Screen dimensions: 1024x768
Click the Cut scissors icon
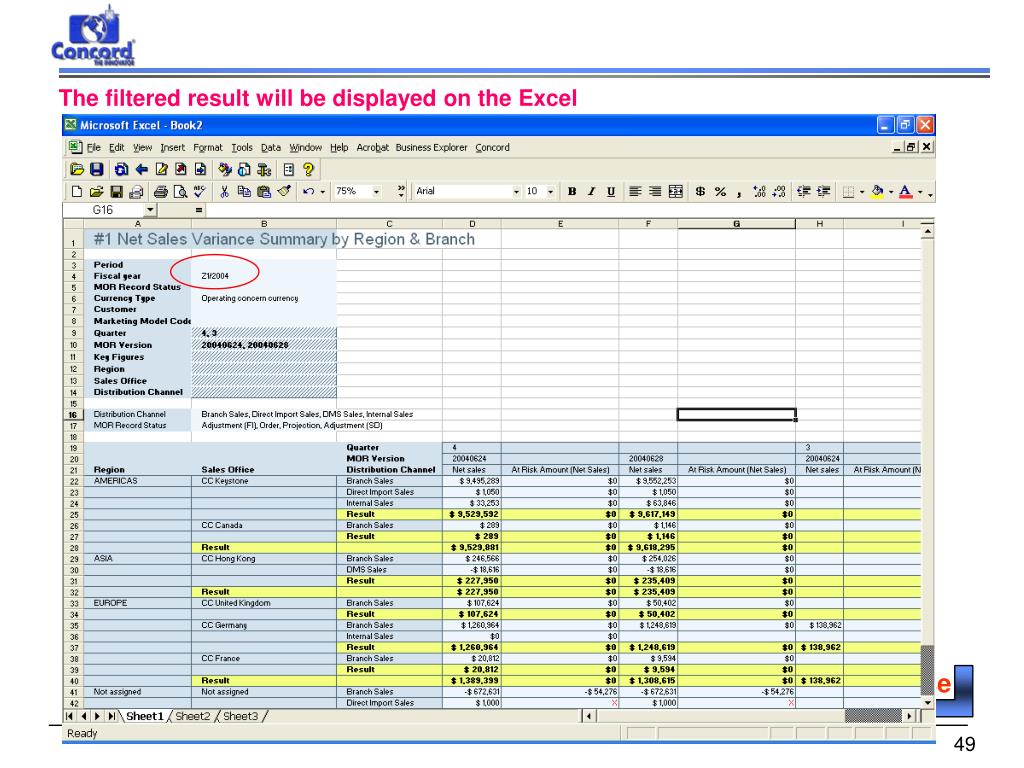pos(224,191)
